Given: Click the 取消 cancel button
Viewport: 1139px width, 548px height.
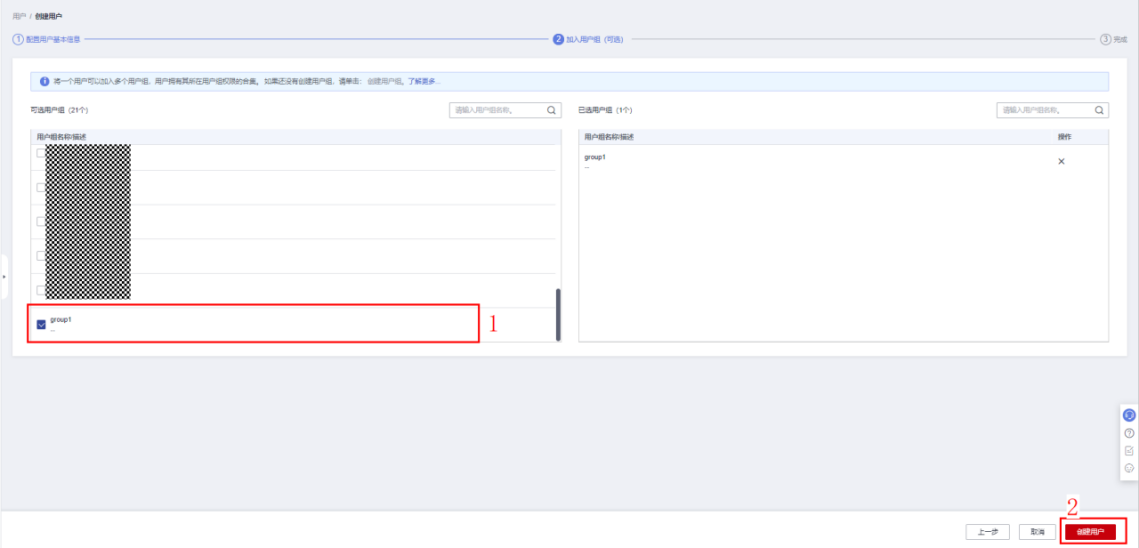Looking at the screenshot, I should (1037, 532).
